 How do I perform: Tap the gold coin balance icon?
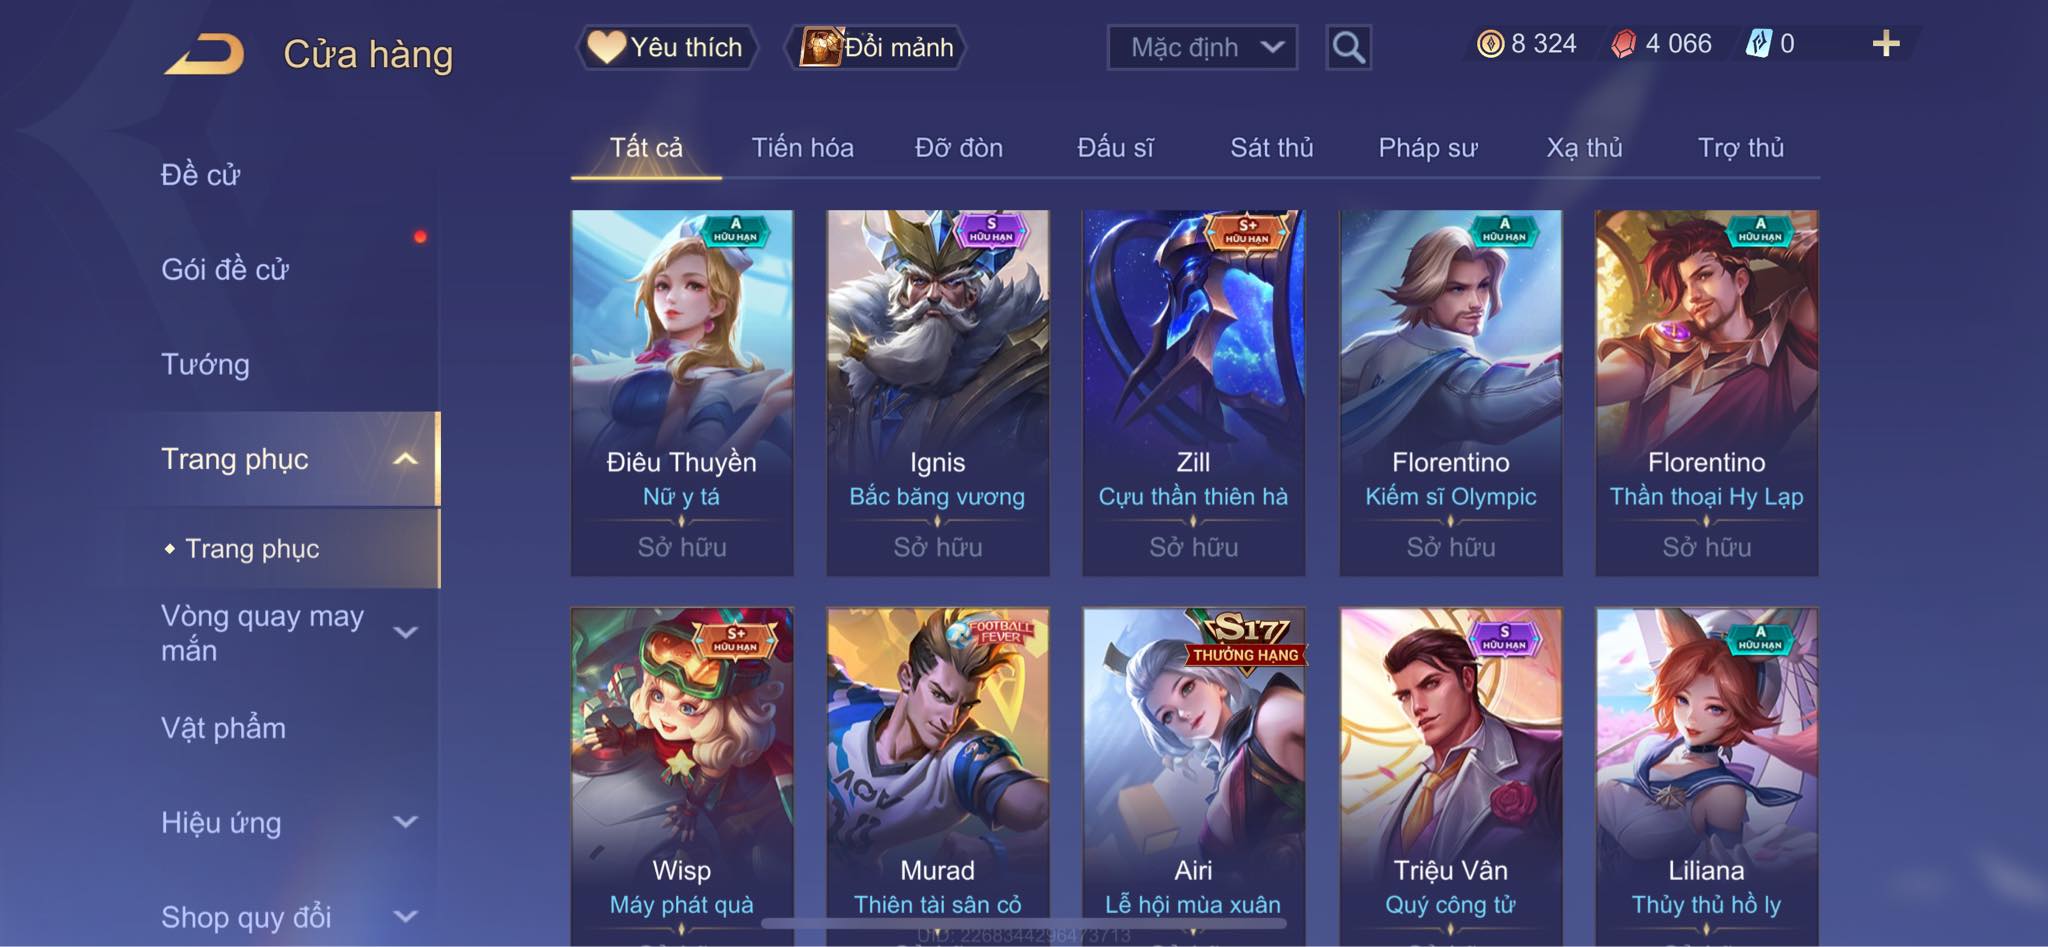1490,44
